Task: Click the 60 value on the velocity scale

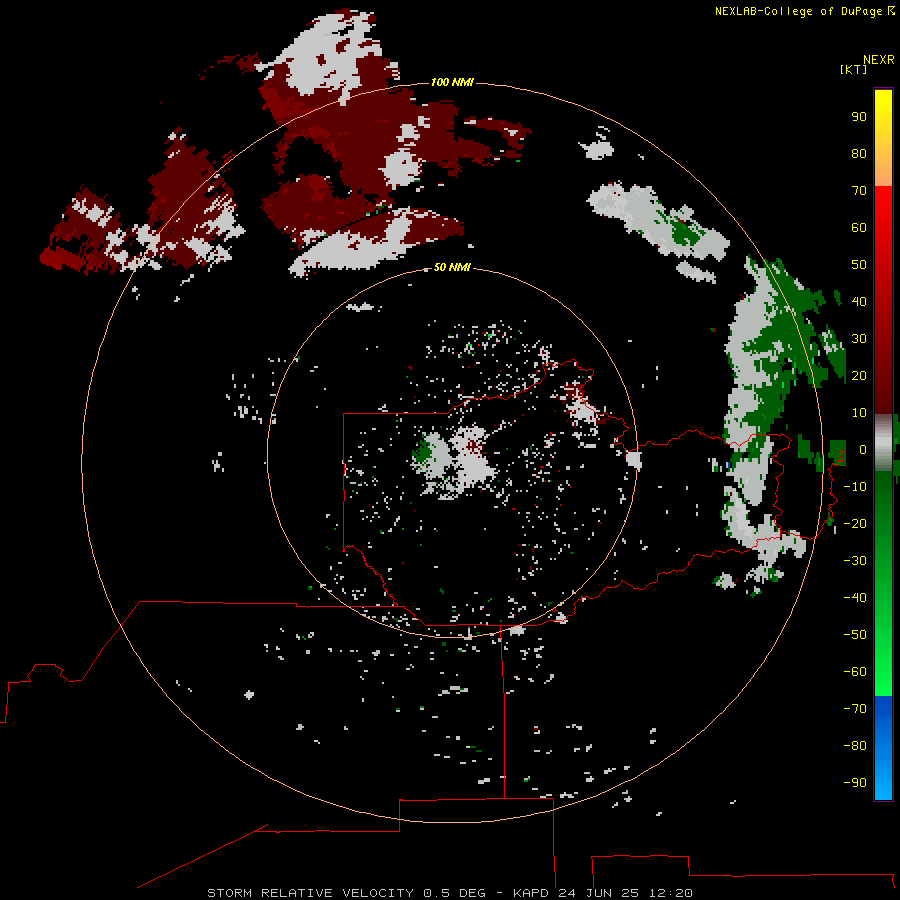Action: [859, 227]
